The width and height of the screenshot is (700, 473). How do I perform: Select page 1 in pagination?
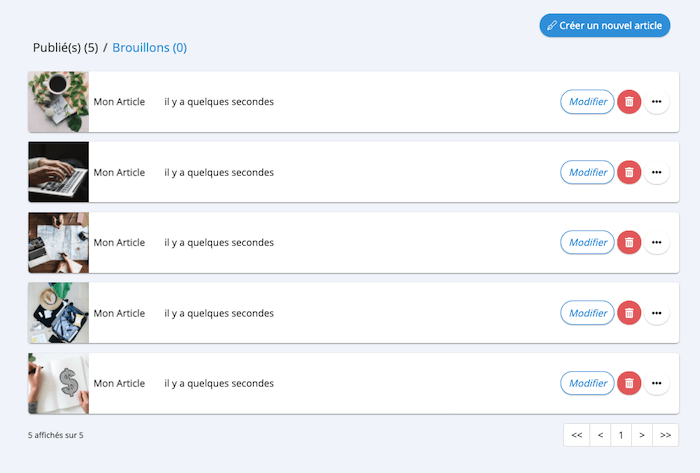coord(621,435)
